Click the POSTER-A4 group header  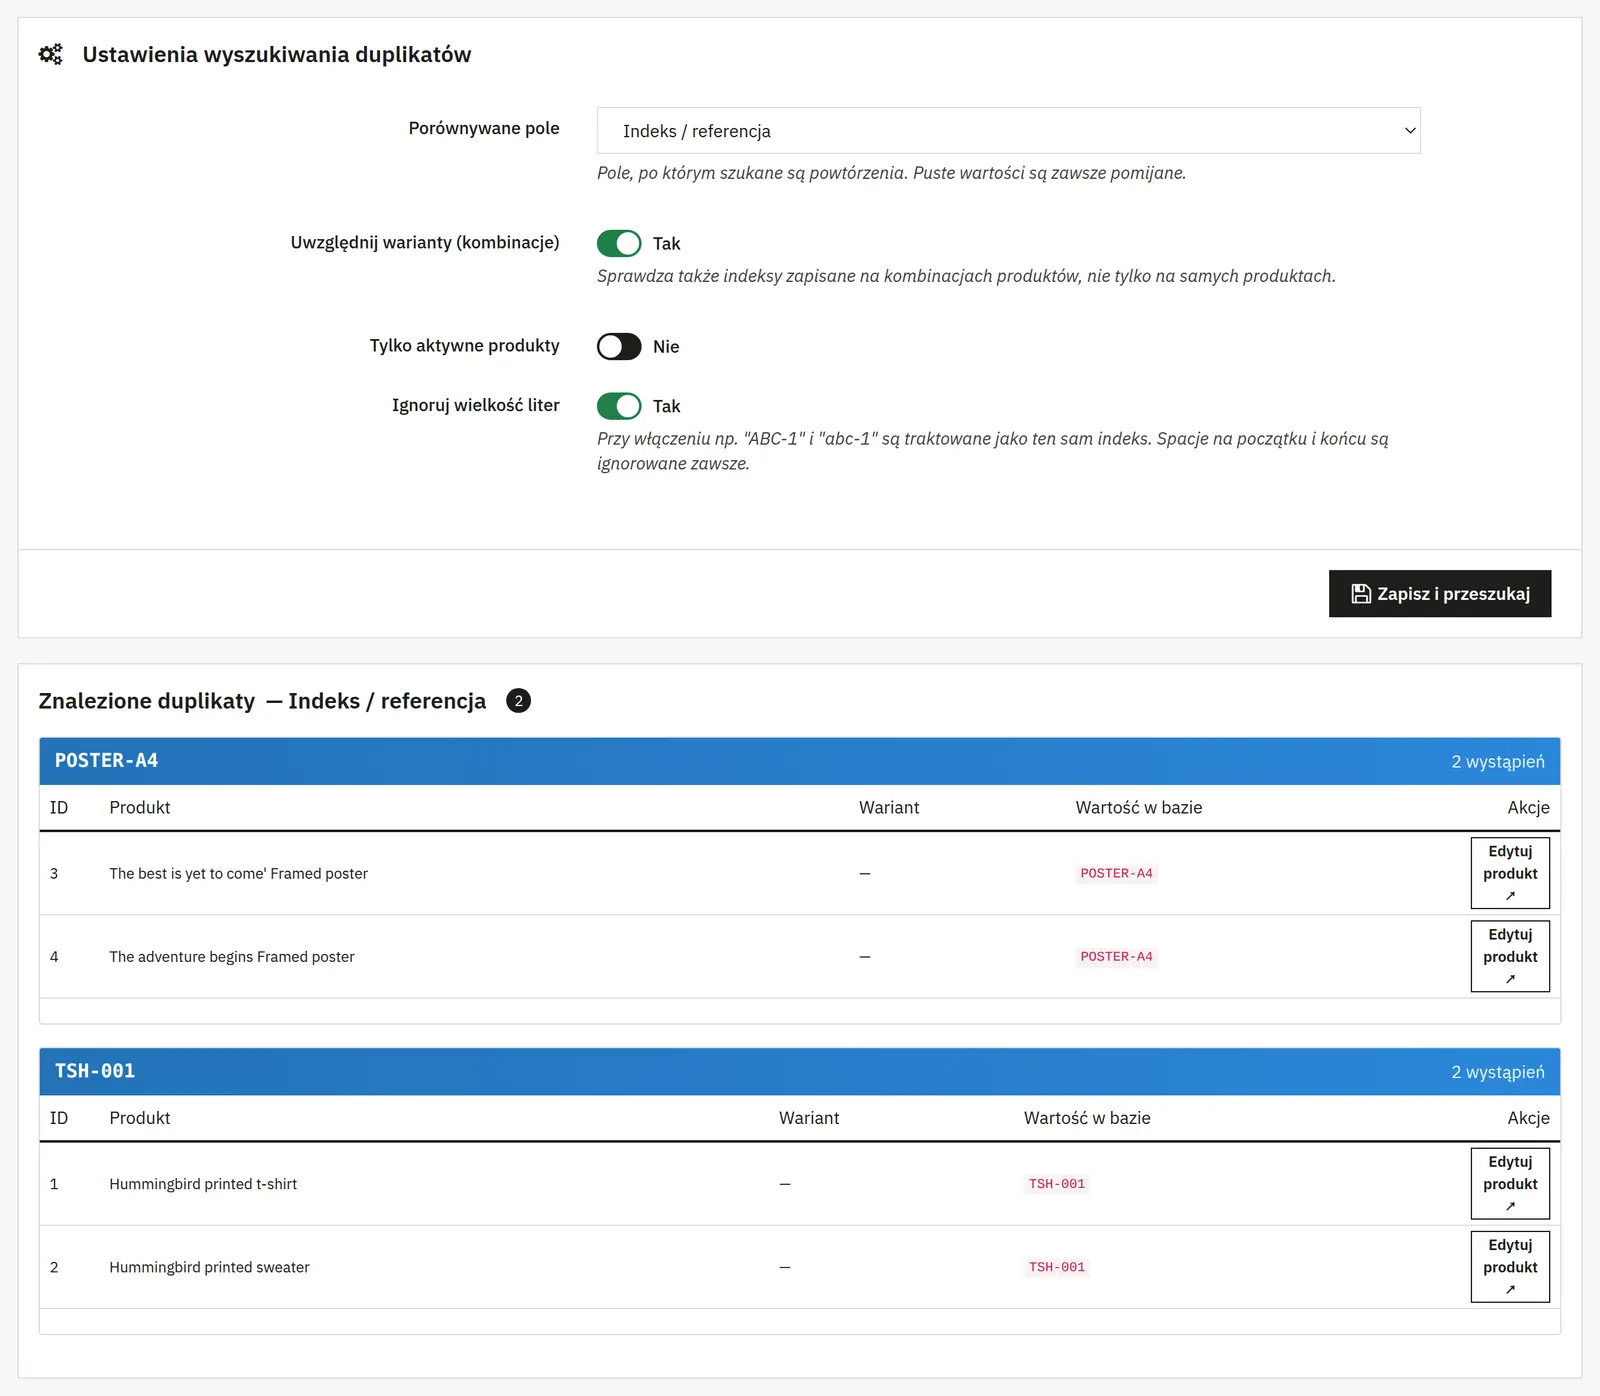[800, 761]
